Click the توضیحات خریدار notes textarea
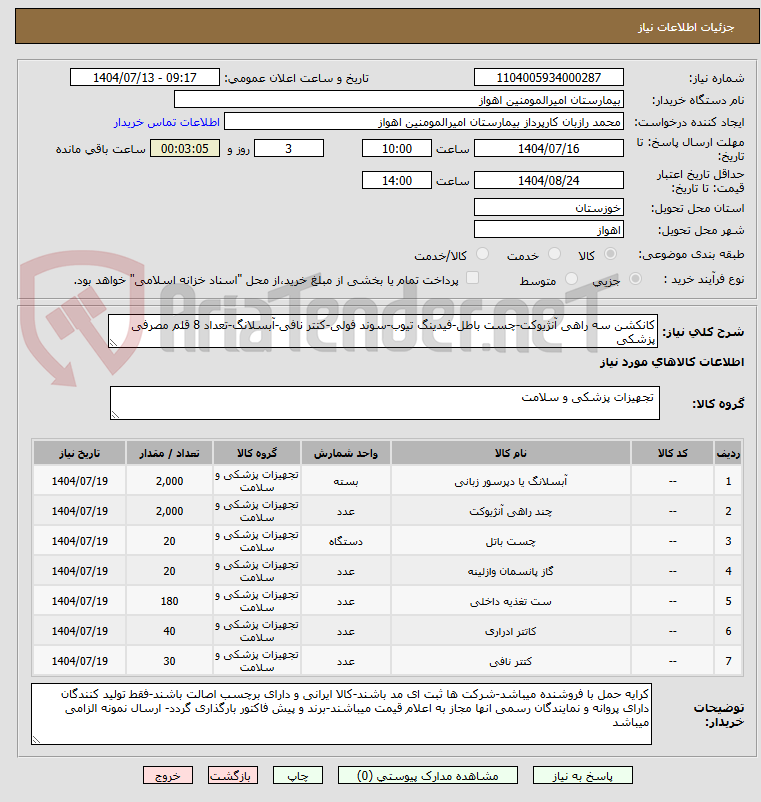This screenshot has width=761, height=802. point(341,714)
